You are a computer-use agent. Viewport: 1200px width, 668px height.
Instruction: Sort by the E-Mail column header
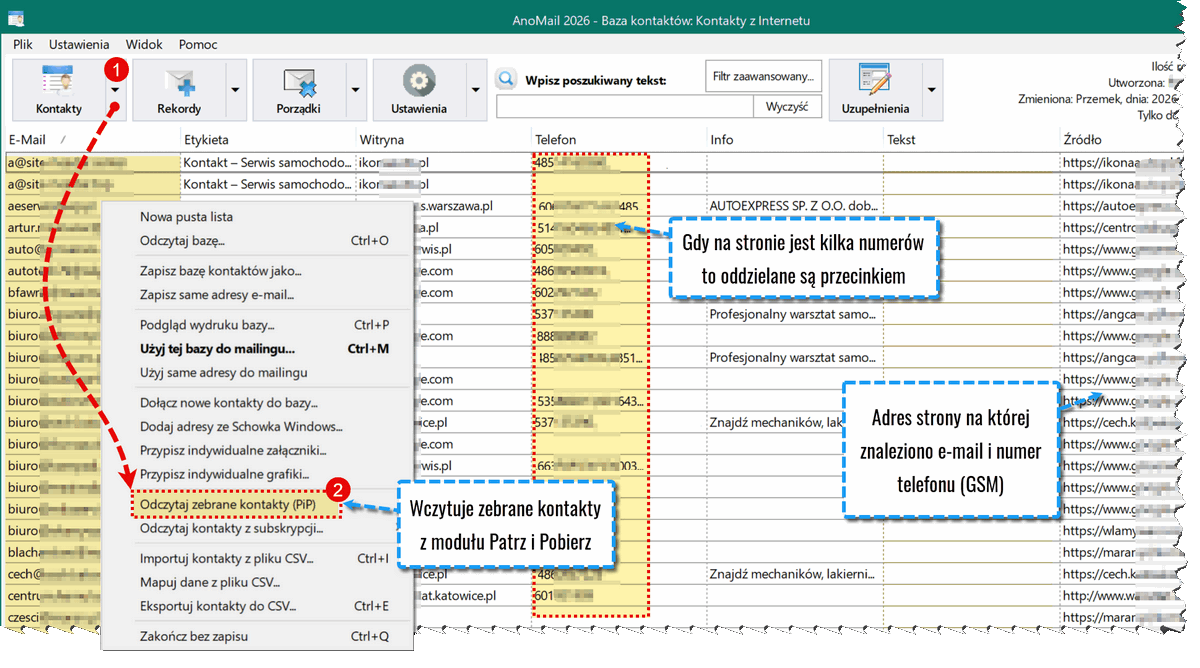[92, 140]
